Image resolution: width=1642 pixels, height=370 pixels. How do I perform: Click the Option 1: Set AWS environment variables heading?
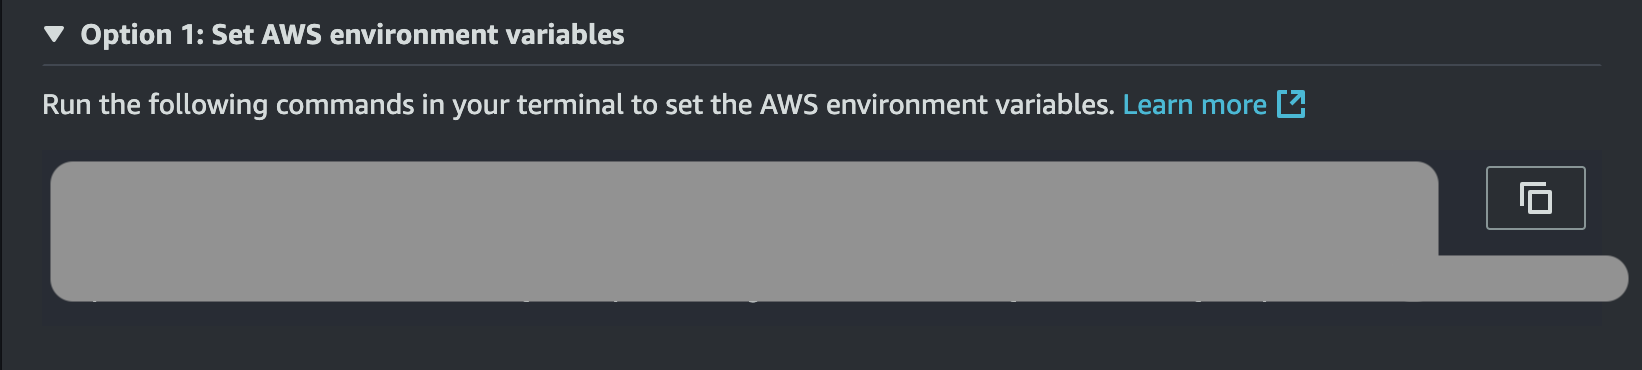click(x=352, y=35)
